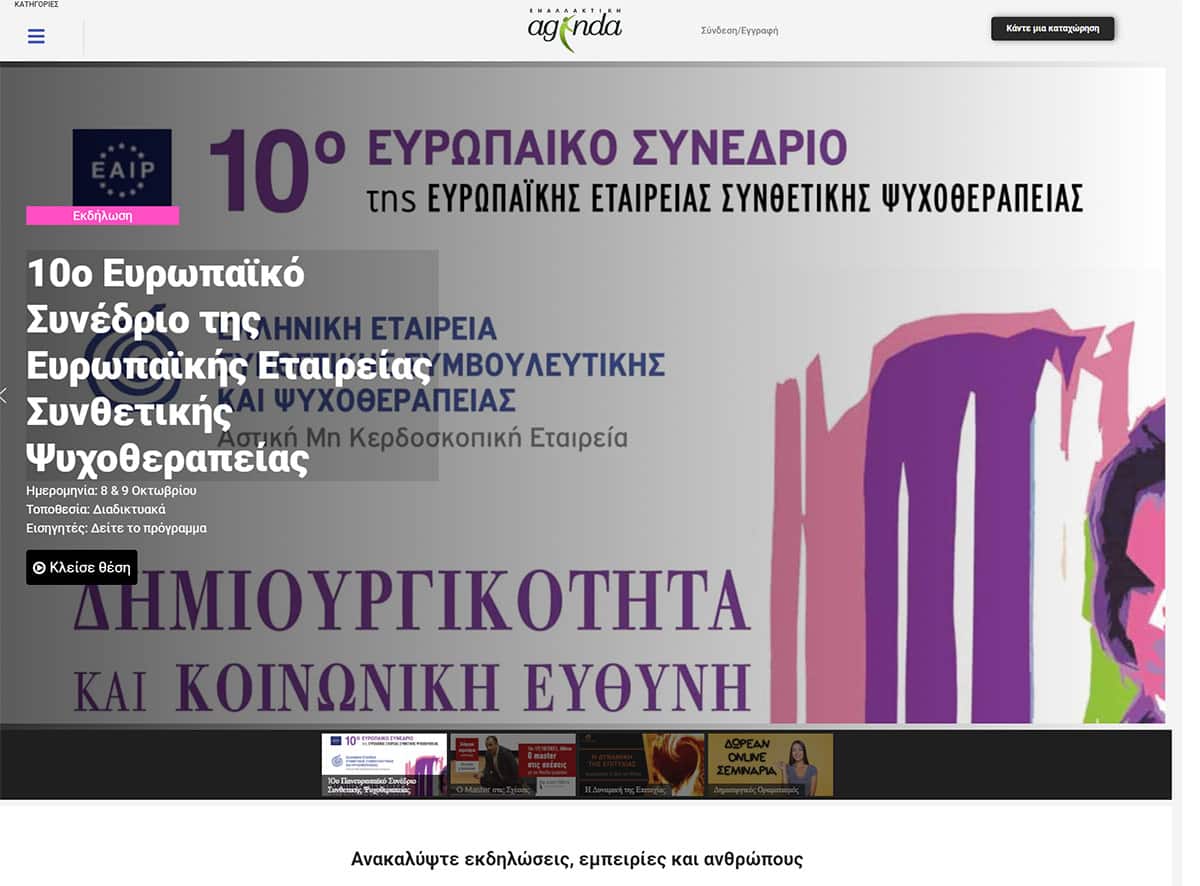Click the Agenda site logo
The height and width of the screenshot is (886, 1200).
click(x=574, y=29)
